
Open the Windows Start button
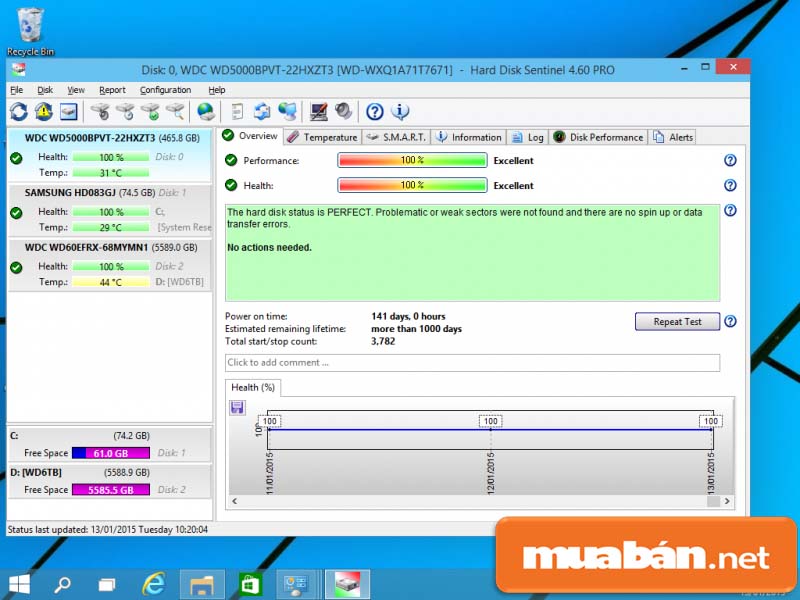tap(19, 584)
